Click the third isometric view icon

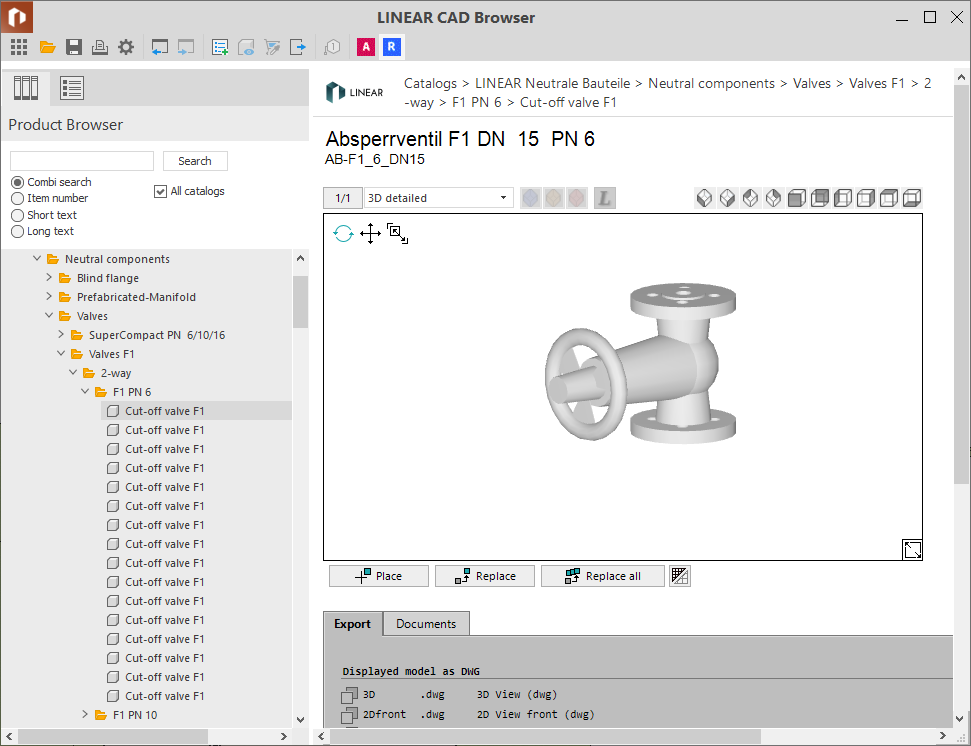coord(750,198)
